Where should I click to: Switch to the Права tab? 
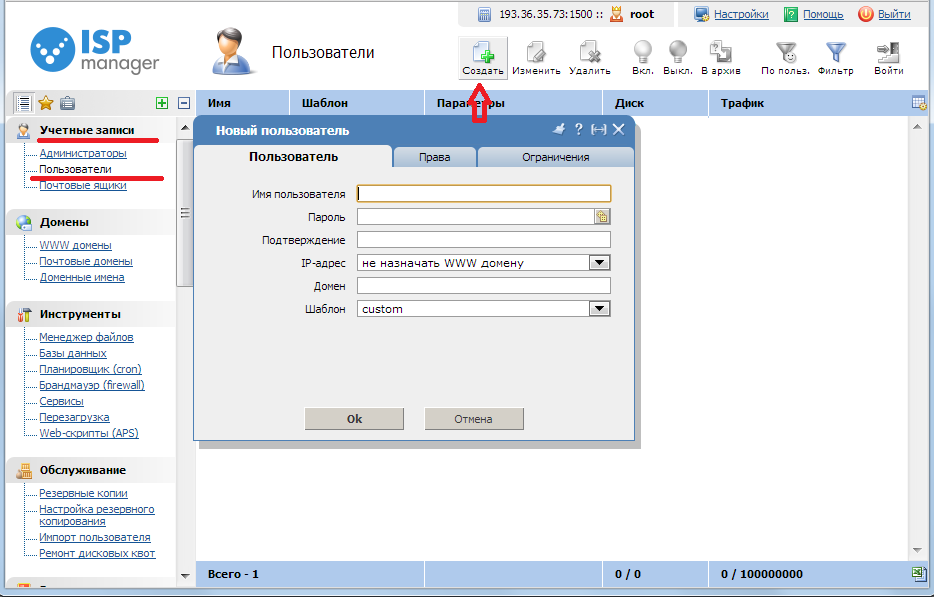(x=435, y=157)
